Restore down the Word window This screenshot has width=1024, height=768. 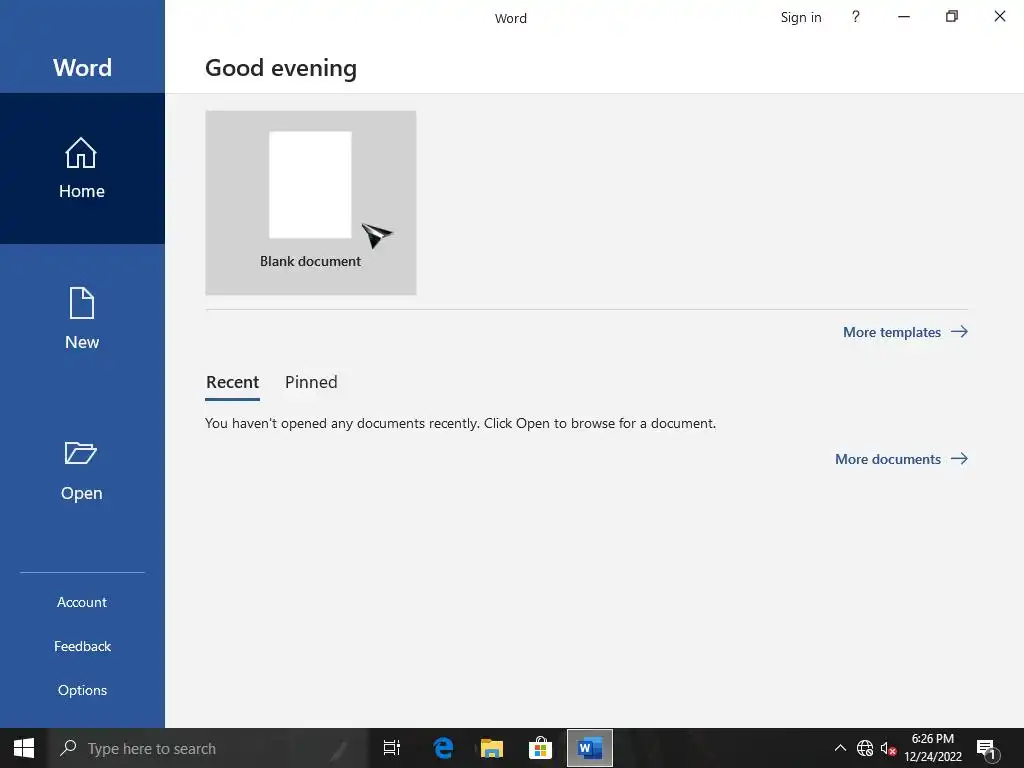952,17
